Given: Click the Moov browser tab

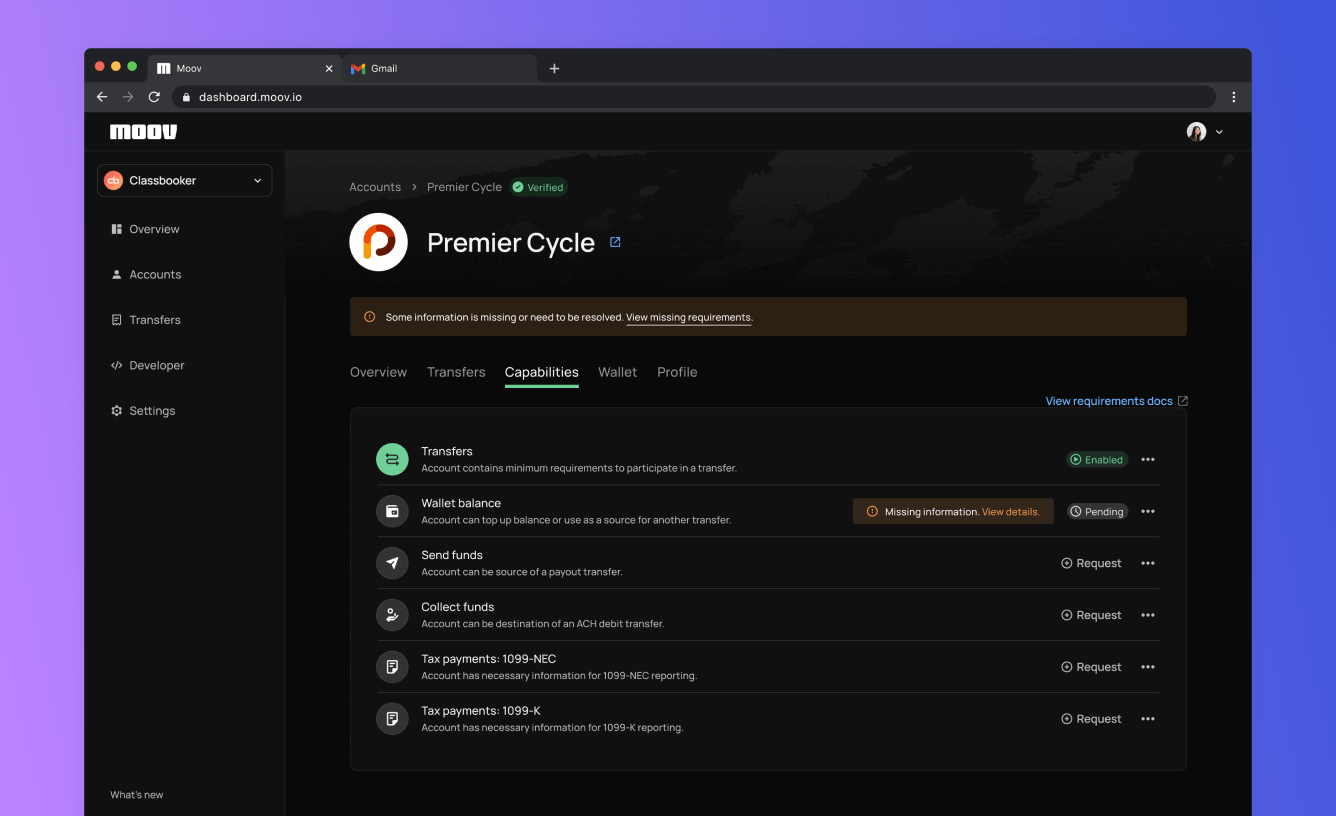Looking at the screenshot, I should [246, 68].
